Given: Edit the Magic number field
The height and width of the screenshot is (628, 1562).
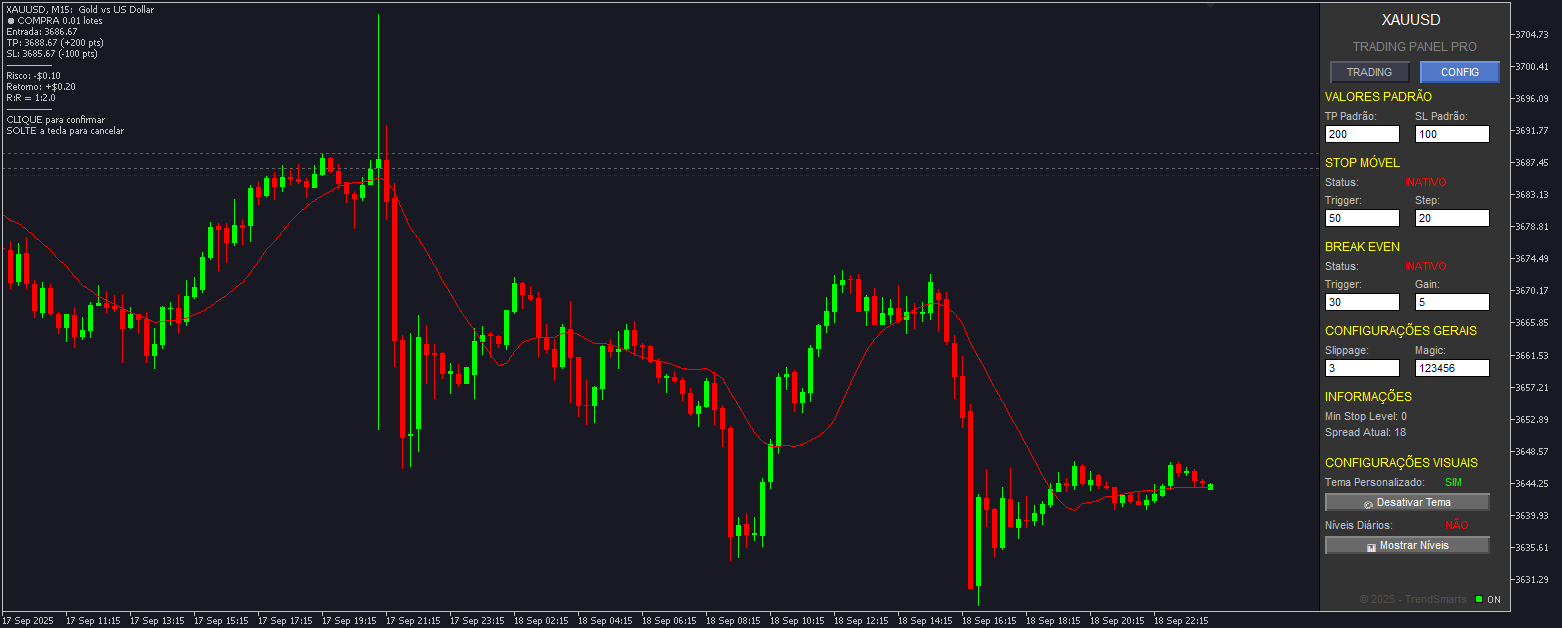Looking at the screenshot, I should click(1451, 368).
